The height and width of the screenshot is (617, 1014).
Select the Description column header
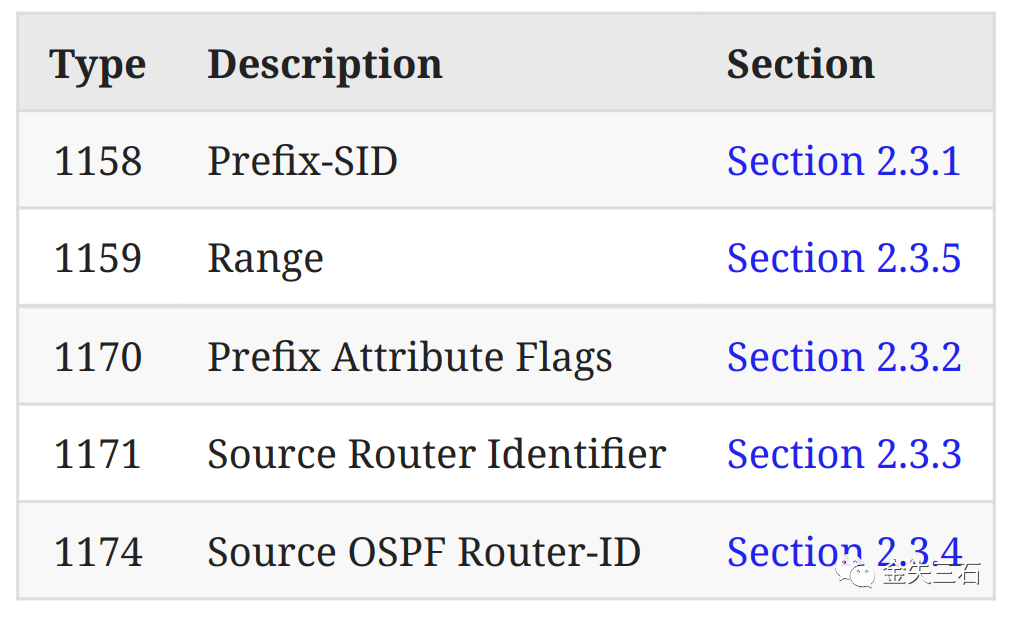[x=324, y=64]
